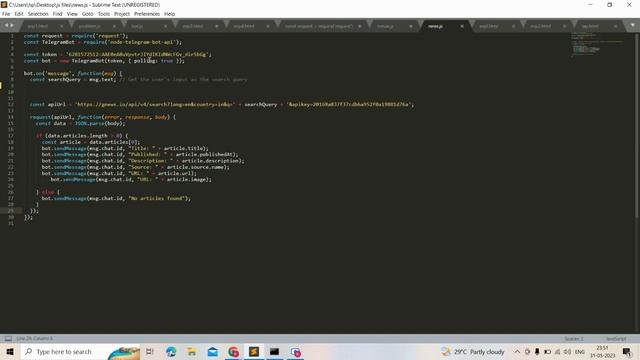This screenshot has width=640, height=360.
Task: Close the news.js tab
Action: 462,26
